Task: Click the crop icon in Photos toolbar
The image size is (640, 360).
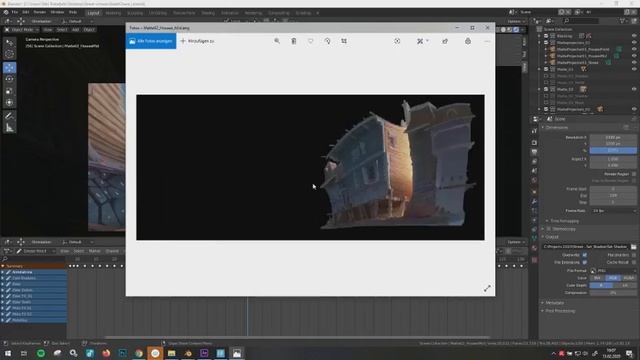Action: click(344, 41)
